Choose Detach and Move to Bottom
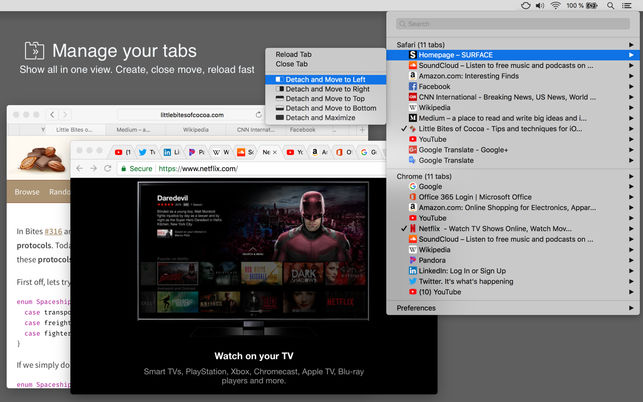The height and width of the screenshot is (402, 643). click(x=326, y=108)
